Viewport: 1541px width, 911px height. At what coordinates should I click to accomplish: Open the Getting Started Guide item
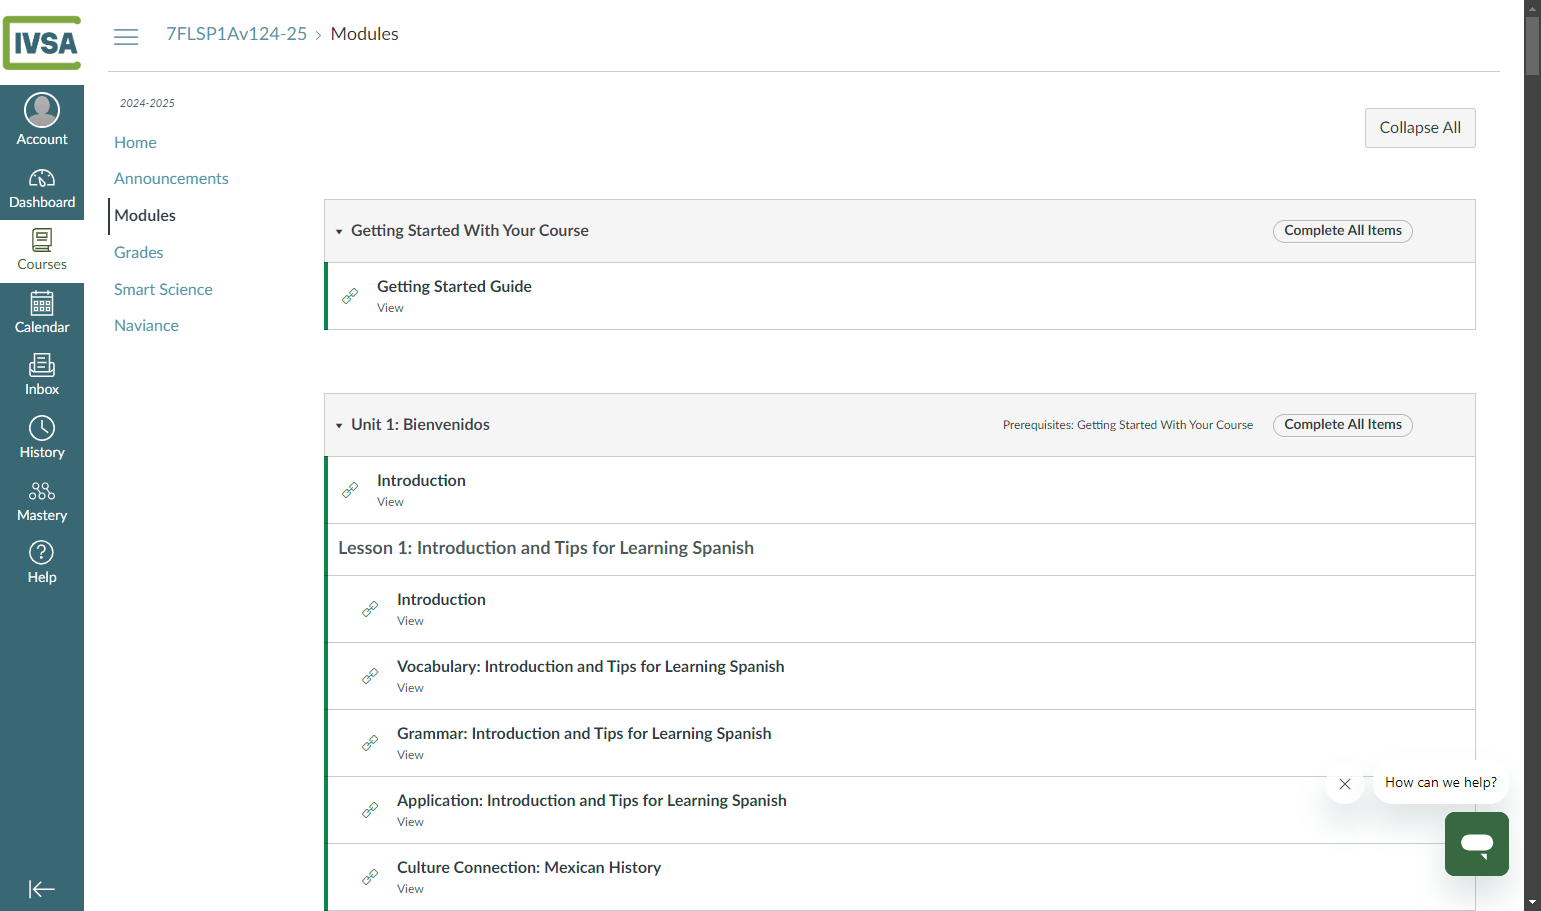454,286
